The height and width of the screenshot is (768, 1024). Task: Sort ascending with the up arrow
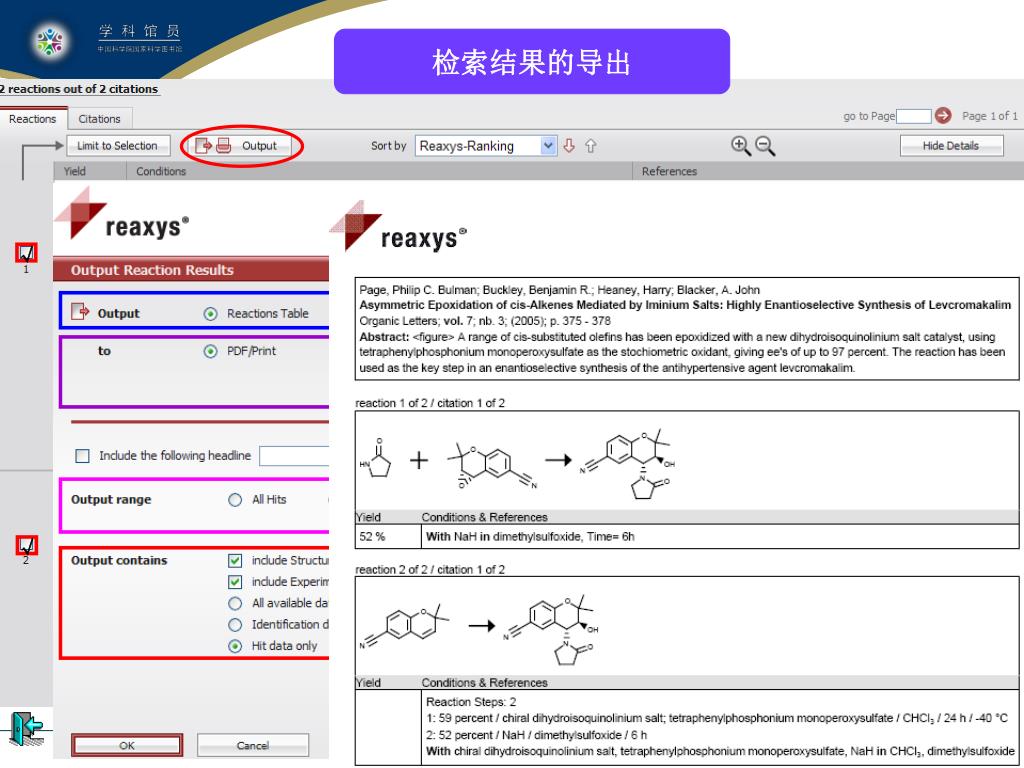click(x=590, y=146)
